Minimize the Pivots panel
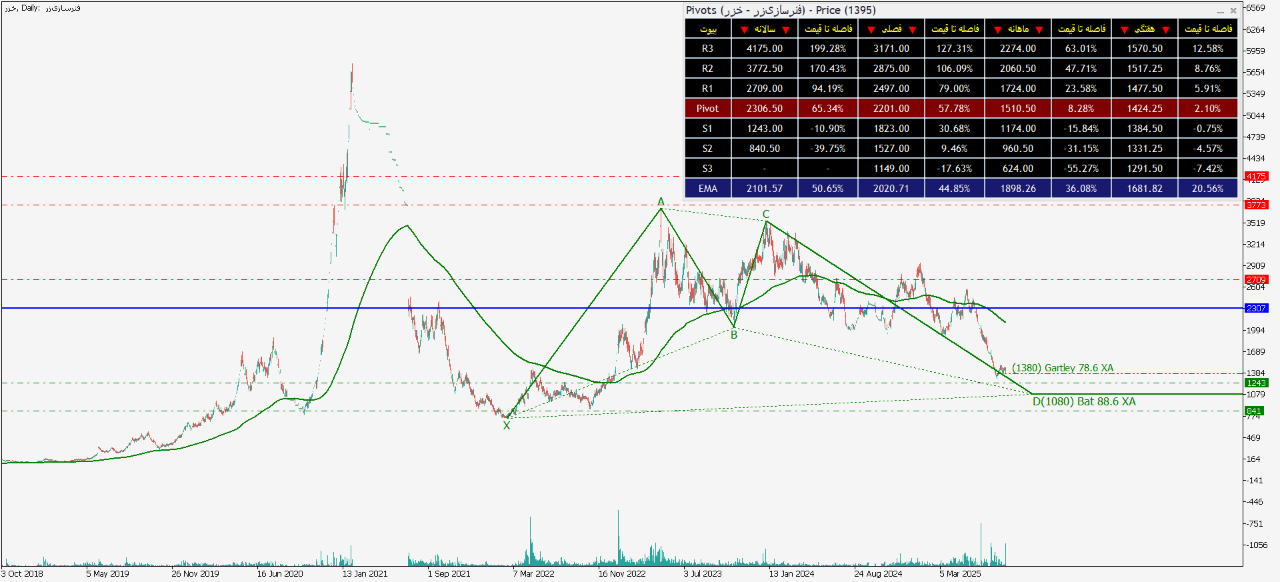The width and height of the screenshot is (1280, 582). (1219, 10)
